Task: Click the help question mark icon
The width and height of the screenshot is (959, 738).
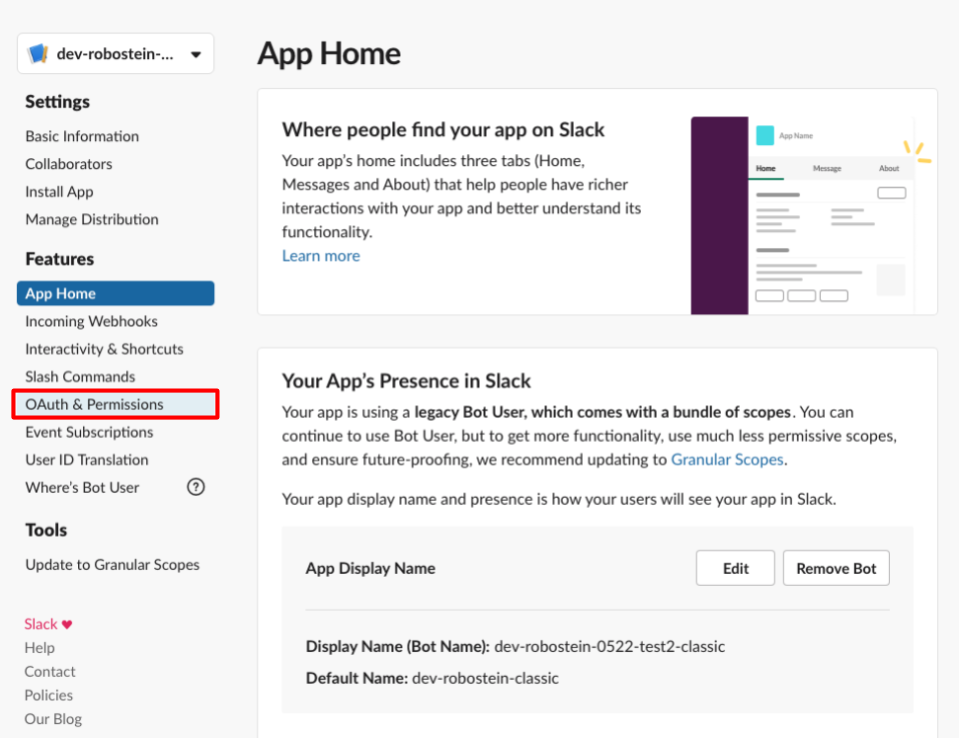Action: point(196,487)
